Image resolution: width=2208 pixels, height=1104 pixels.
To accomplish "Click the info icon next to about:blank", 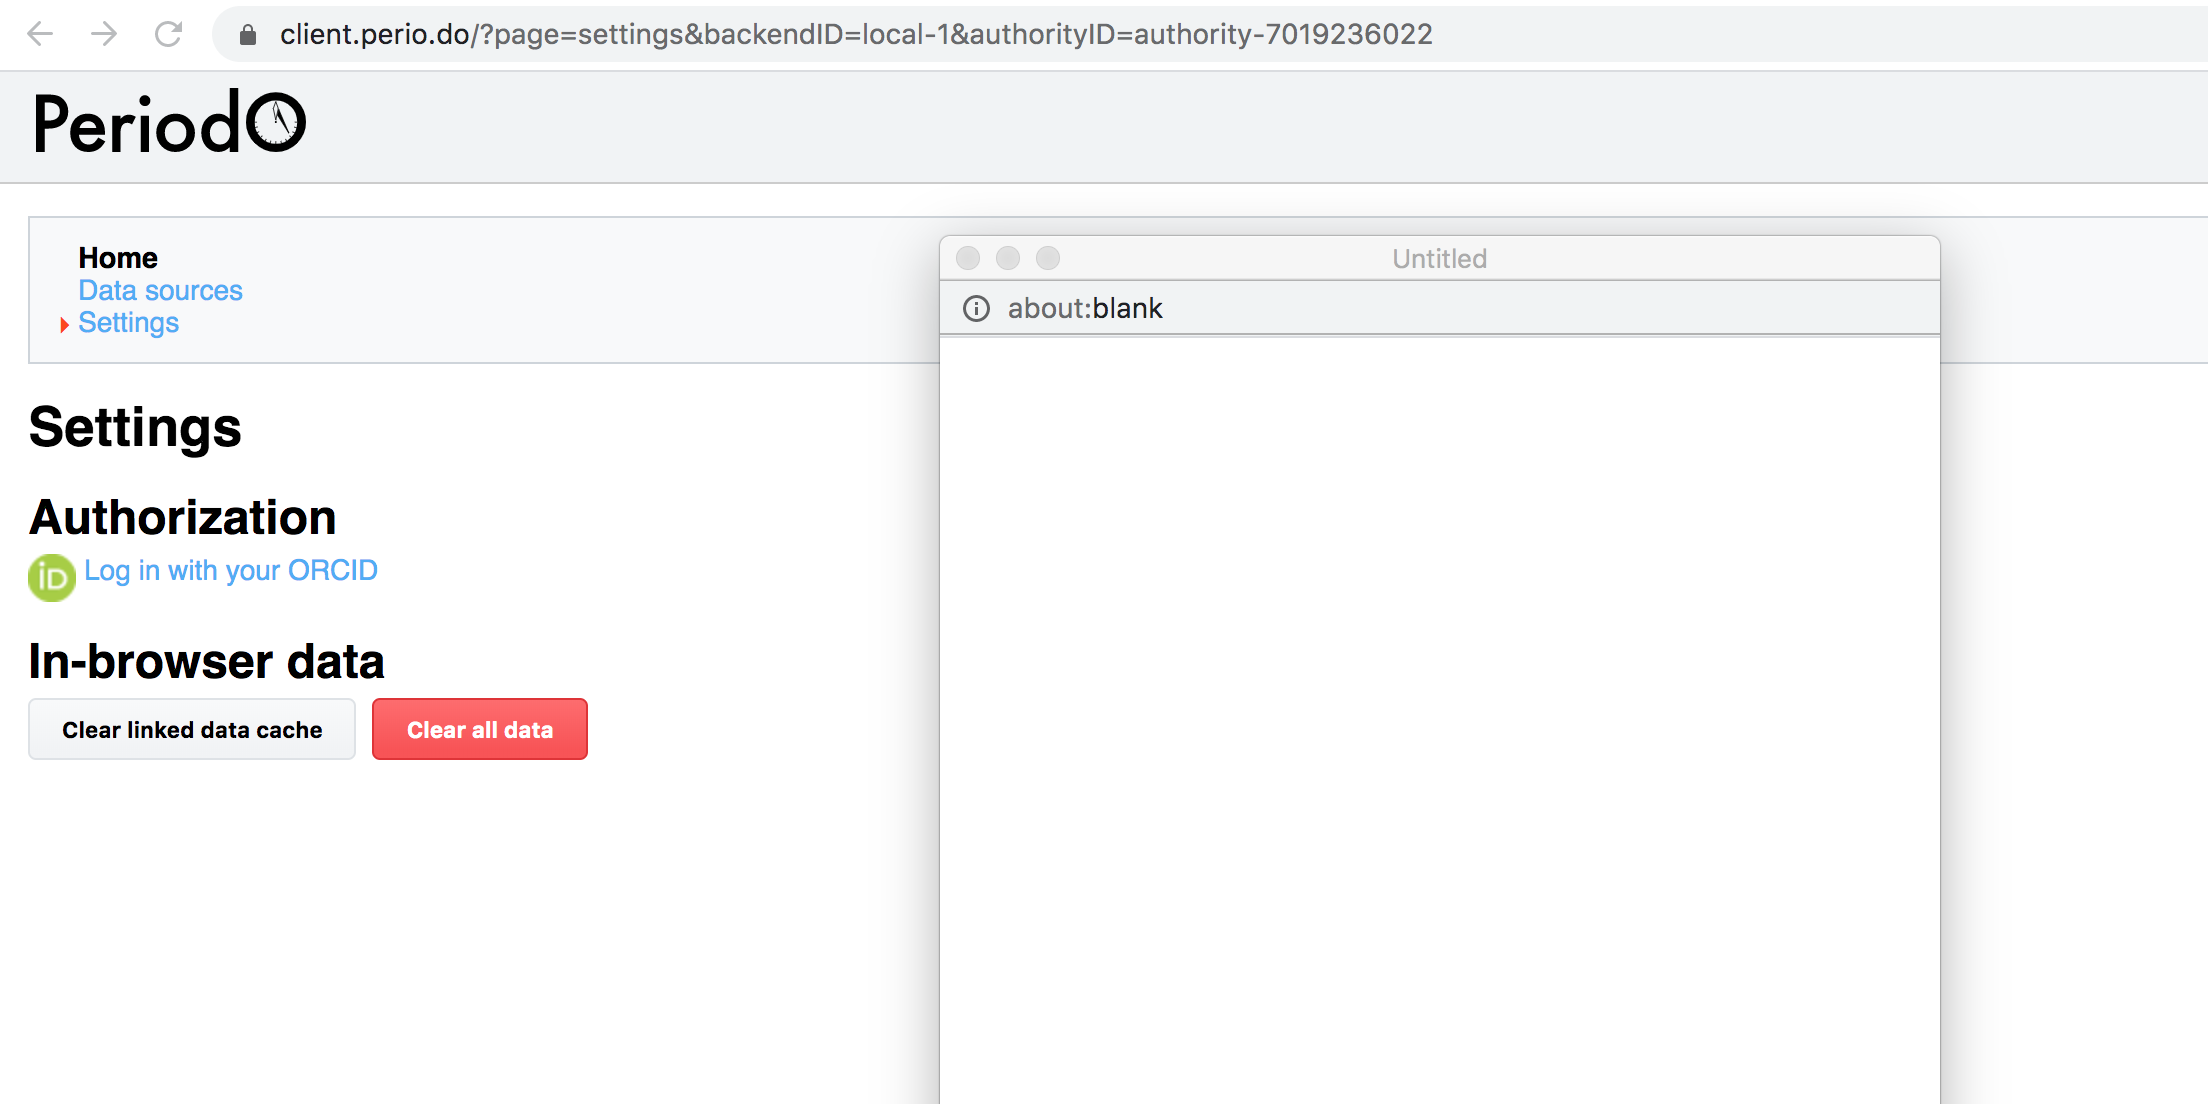I will pyautogui.click(x=975, y=308).
